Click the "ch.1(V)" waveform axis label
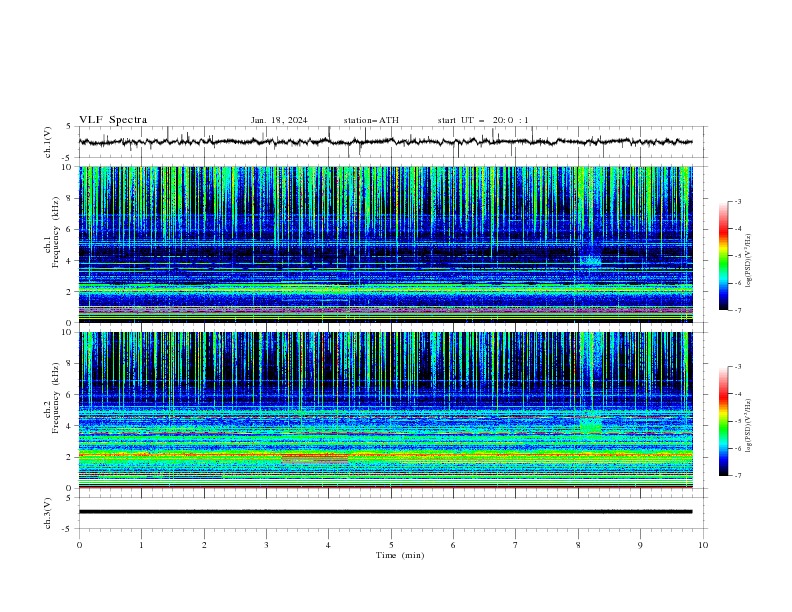 [48, 142]
